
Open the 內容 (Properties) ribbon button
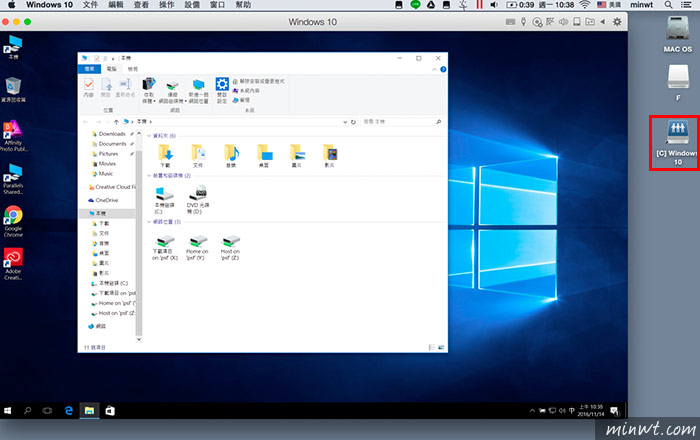(89, 87)
